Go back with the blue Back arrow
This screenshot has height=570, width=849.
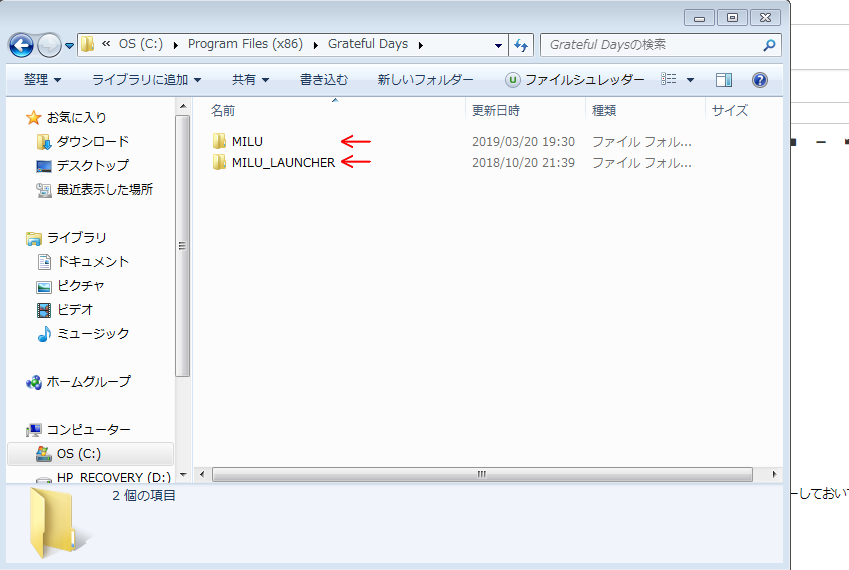(21, 45)
